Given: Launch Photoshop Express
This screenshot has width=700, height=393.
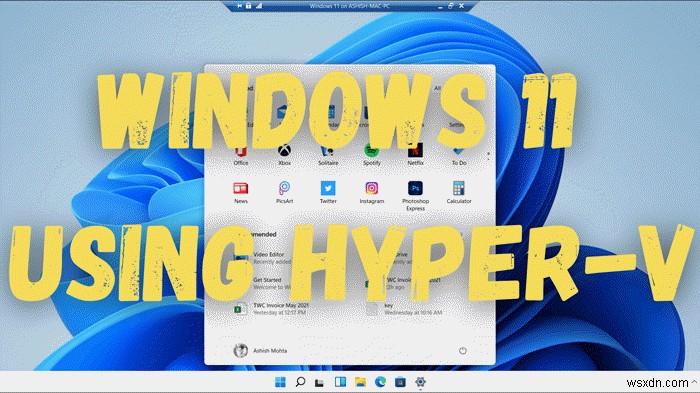Looking at the screenshot, I should coord(415,196).
